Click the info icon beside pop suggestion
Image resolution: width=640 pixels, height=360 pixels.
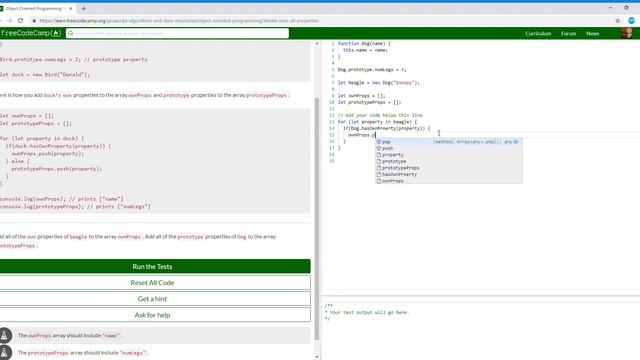(516, 142)
